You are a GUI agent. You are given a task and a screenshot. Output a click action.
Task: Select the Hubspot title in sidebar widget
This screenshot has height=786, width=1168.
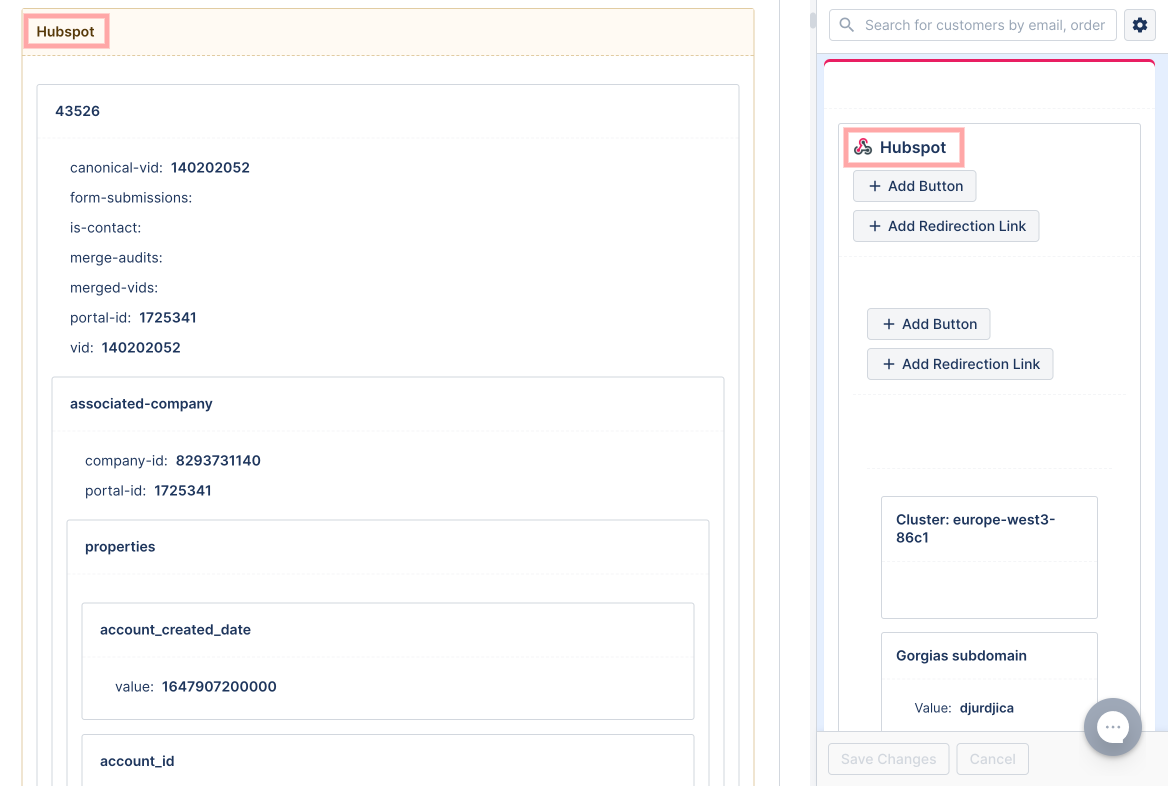[x=912, y=148]
